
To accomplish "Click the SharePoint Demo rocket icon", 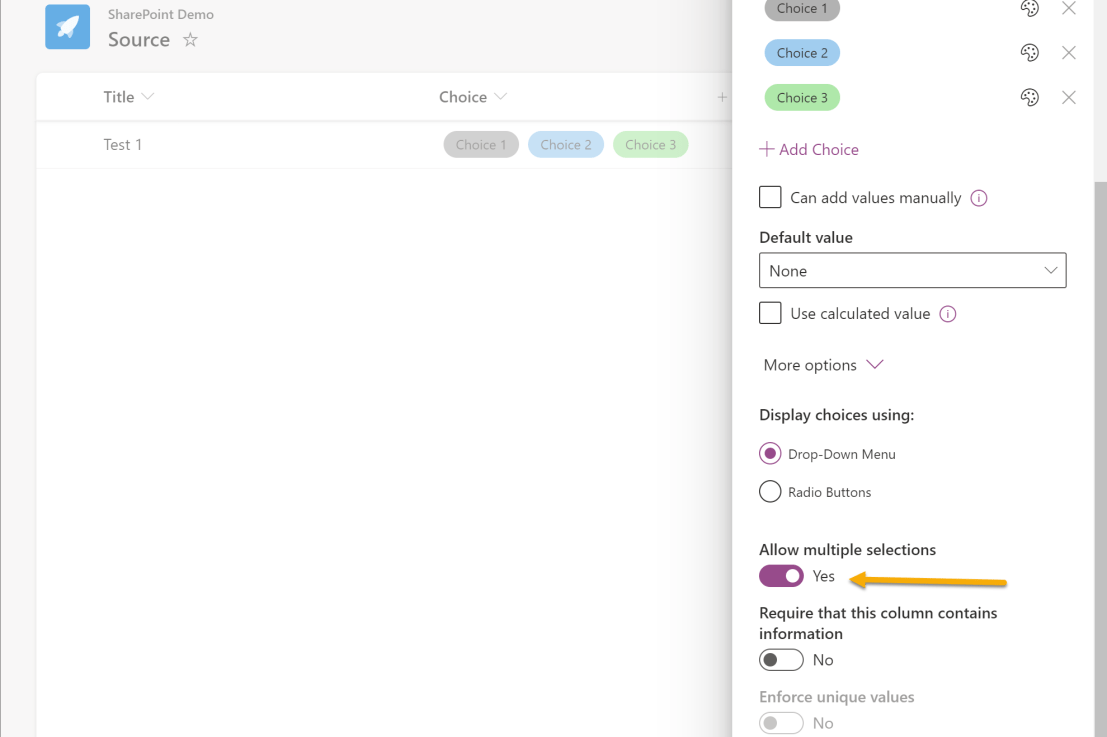I will point(66,27).
